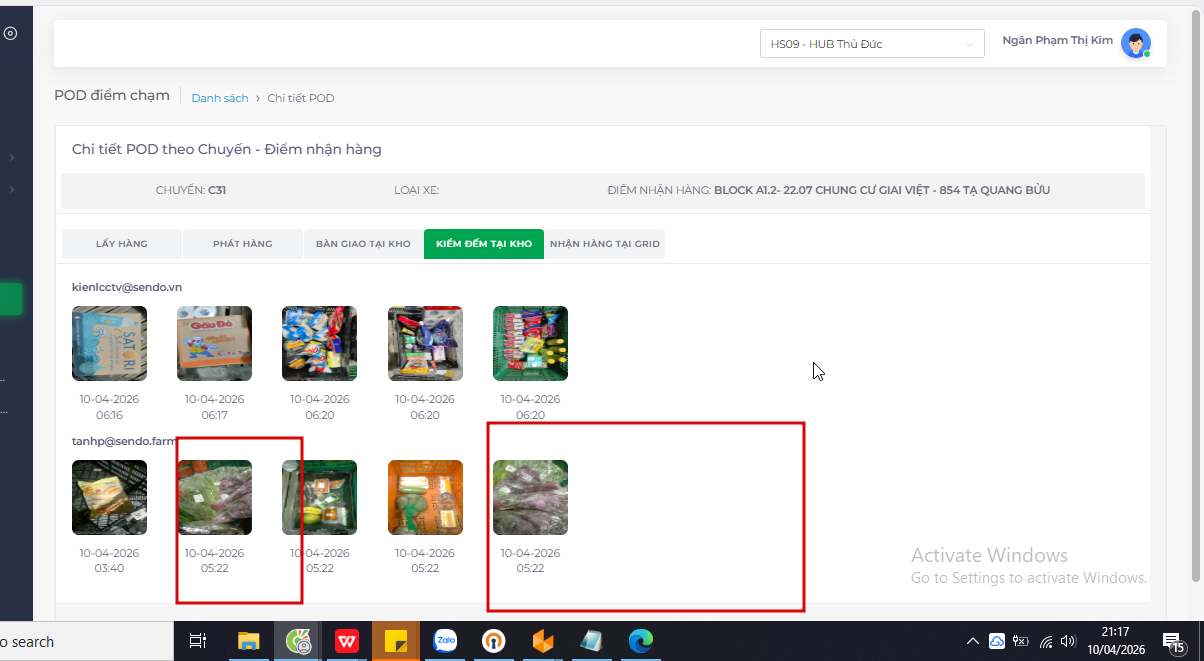The image size is (1204, 661).
Task: Launch WPS Office from taskbar
Action: click(x=347, y=641)
